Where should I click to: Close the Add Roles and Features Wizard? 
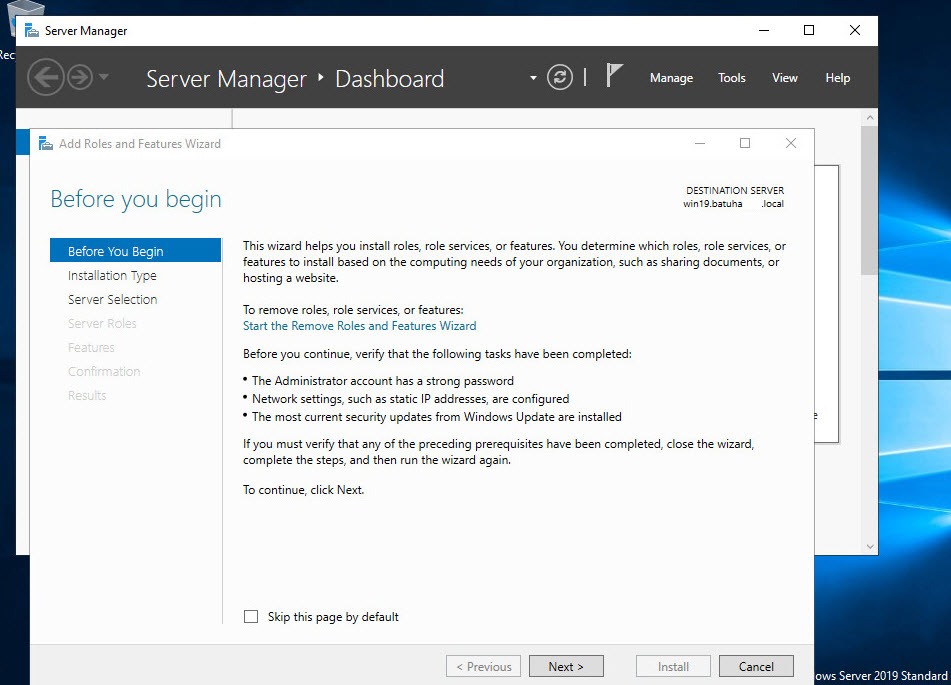(791, 144)
